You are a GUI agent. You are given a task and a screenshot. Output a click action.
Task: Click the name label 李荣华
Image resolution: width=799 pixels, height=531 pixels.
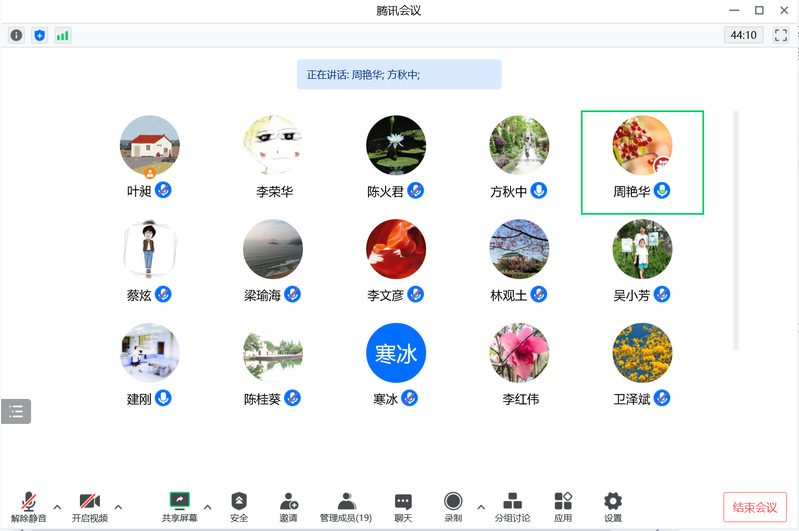coord(275,192)
